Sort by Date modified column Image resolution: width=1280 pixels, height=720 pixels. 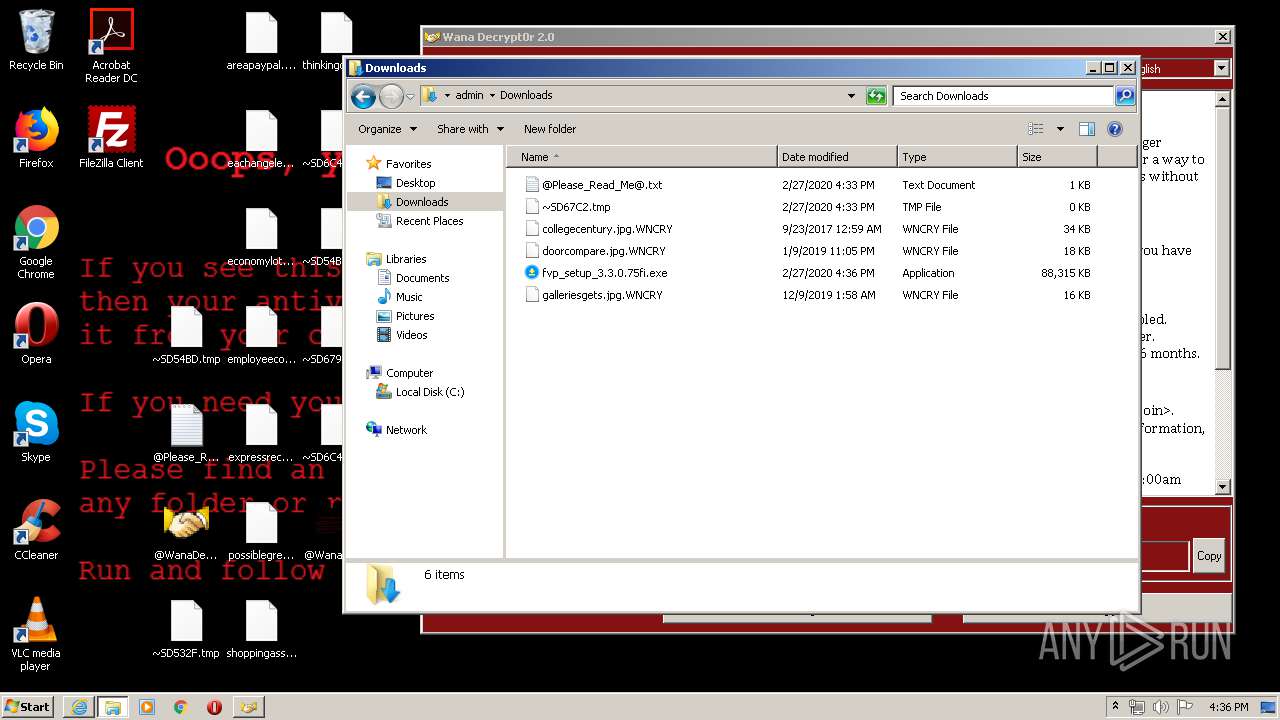pyautogui.click(x=837, y=157)
